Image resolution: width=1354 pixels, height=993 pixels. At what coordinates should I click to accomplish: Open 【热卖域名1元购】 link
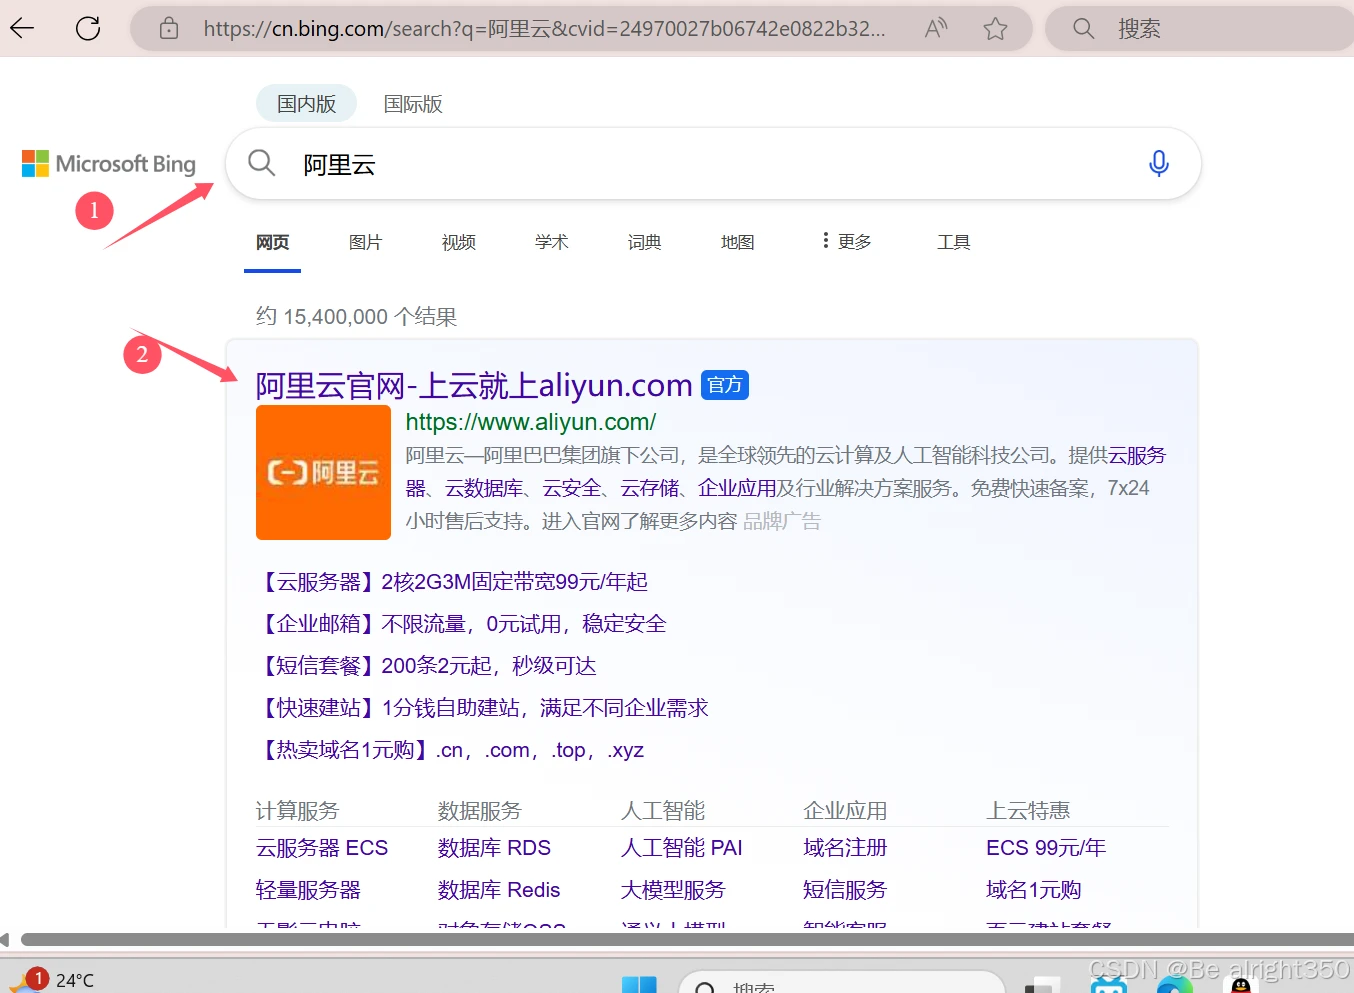point(450,750)
